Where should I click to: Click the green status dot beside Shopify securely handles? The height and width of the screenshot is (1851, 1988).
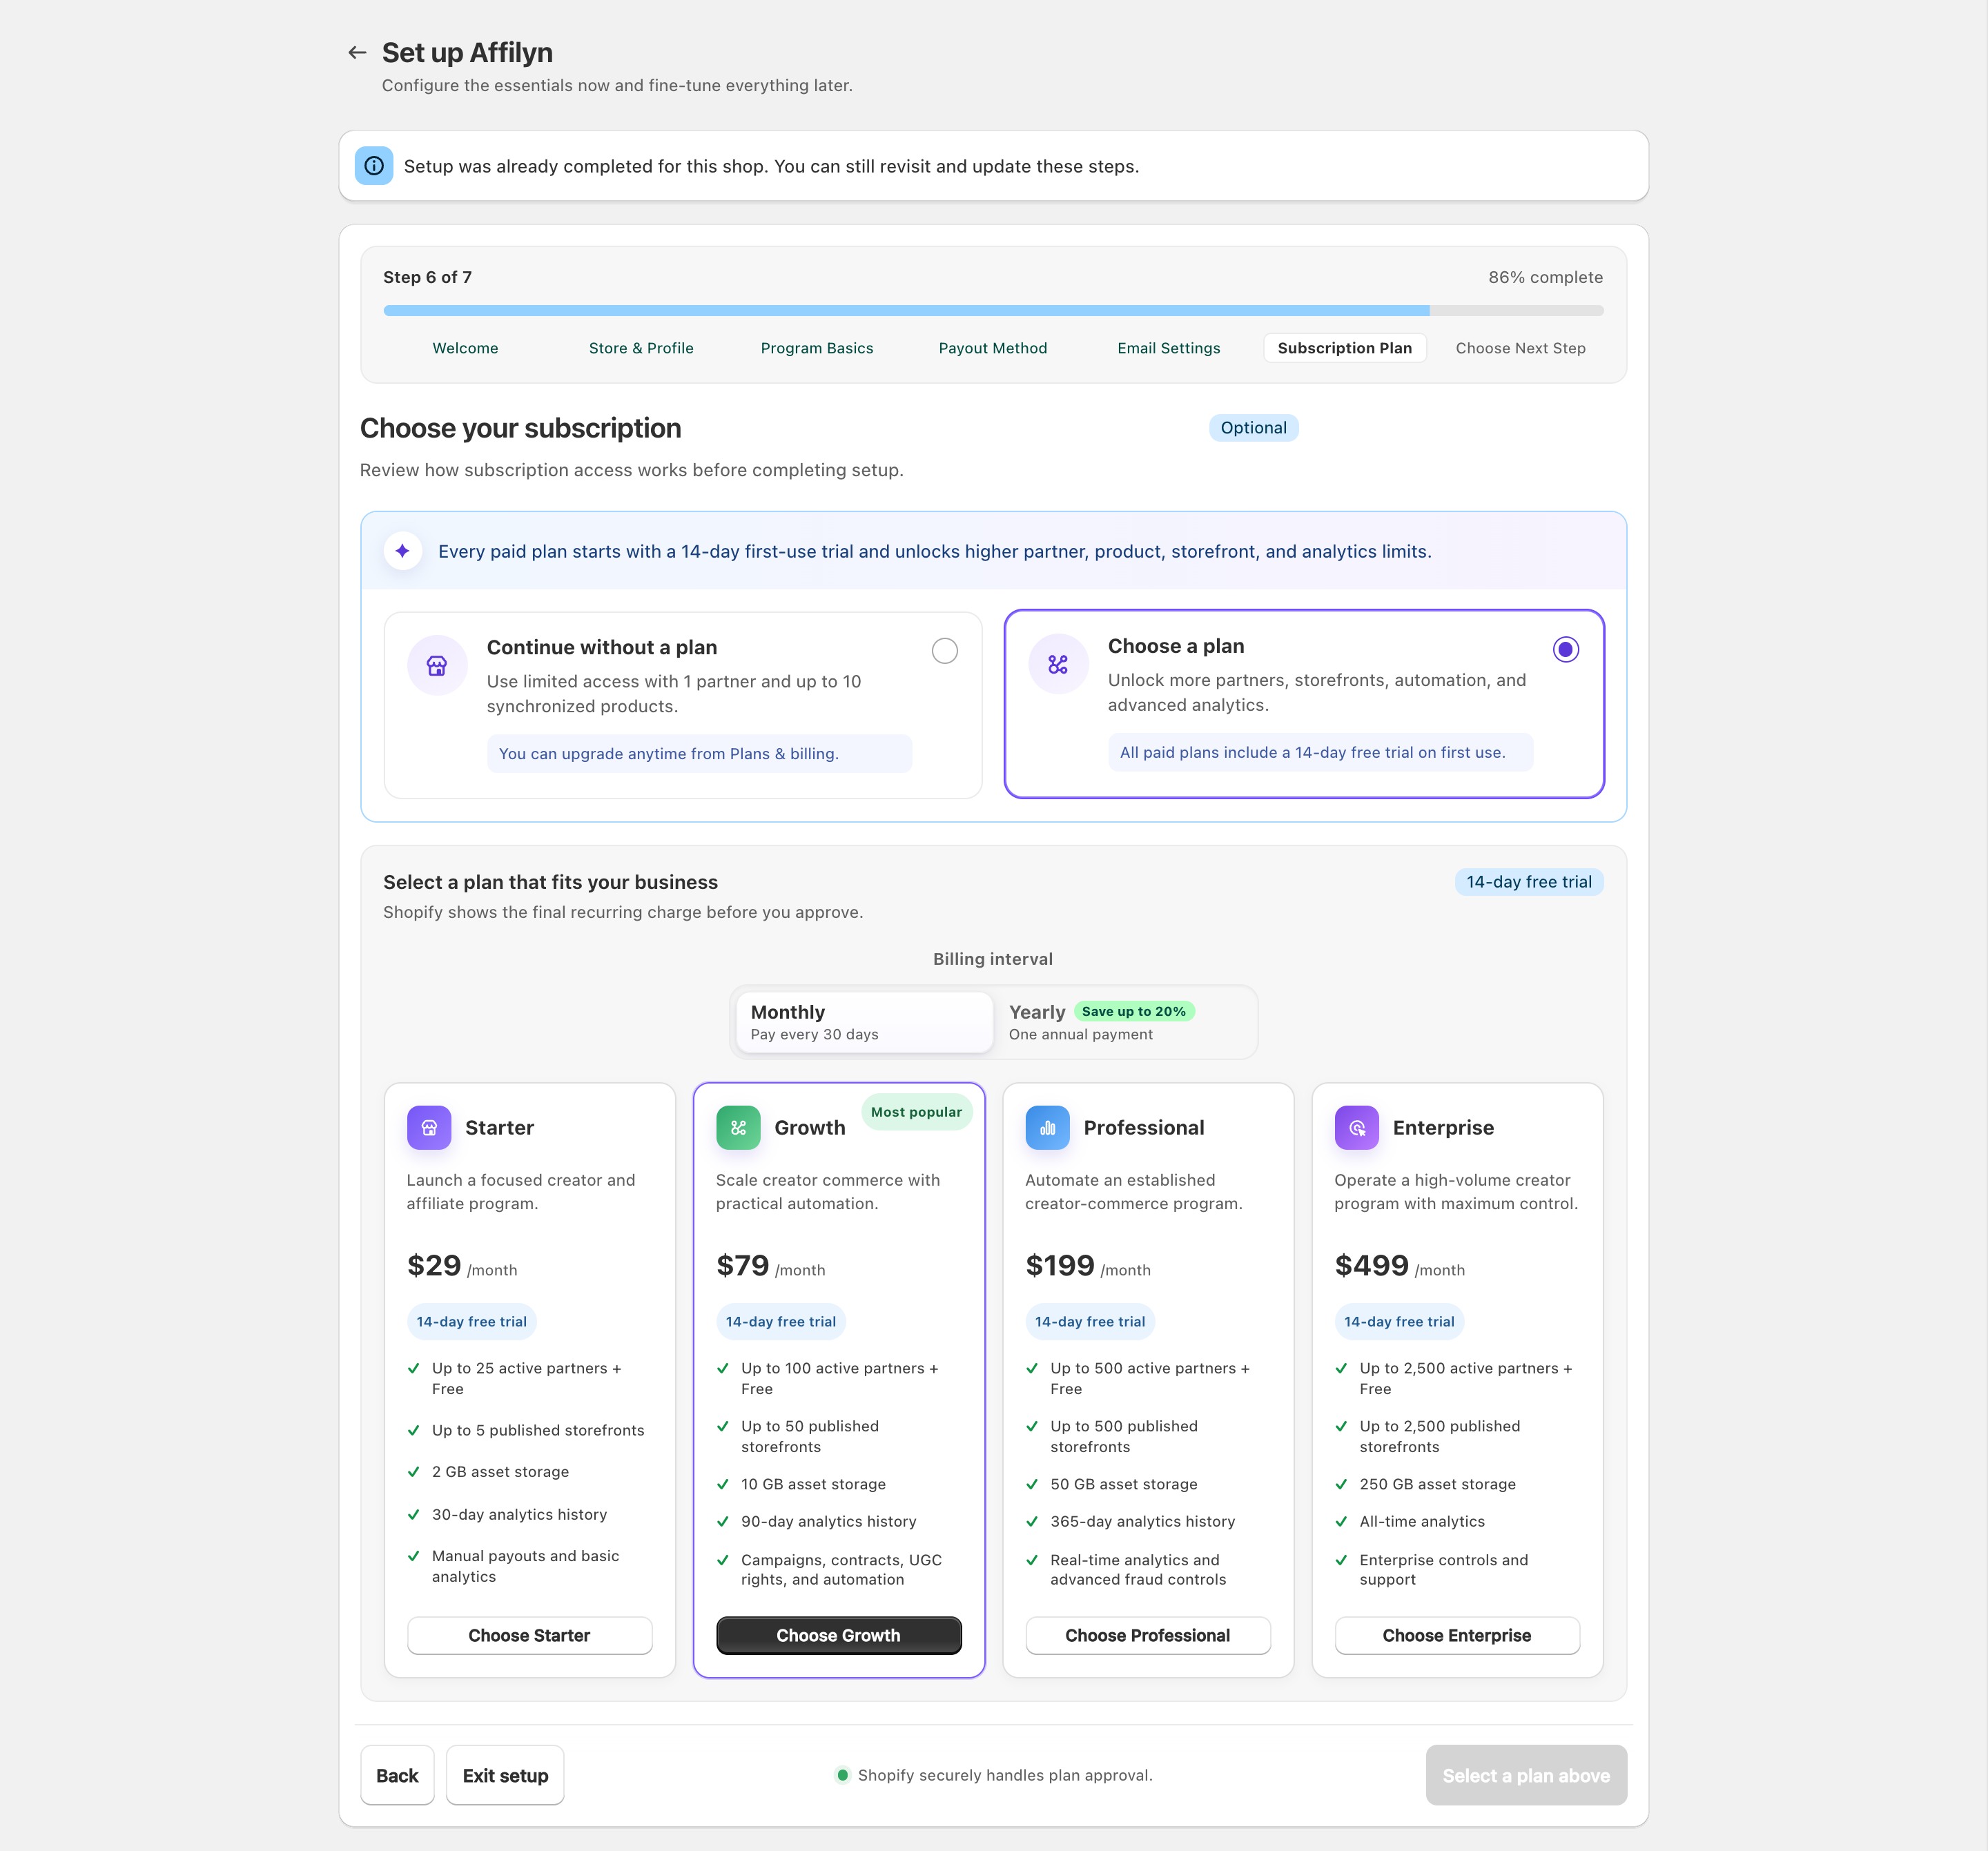click(842, 1775)
